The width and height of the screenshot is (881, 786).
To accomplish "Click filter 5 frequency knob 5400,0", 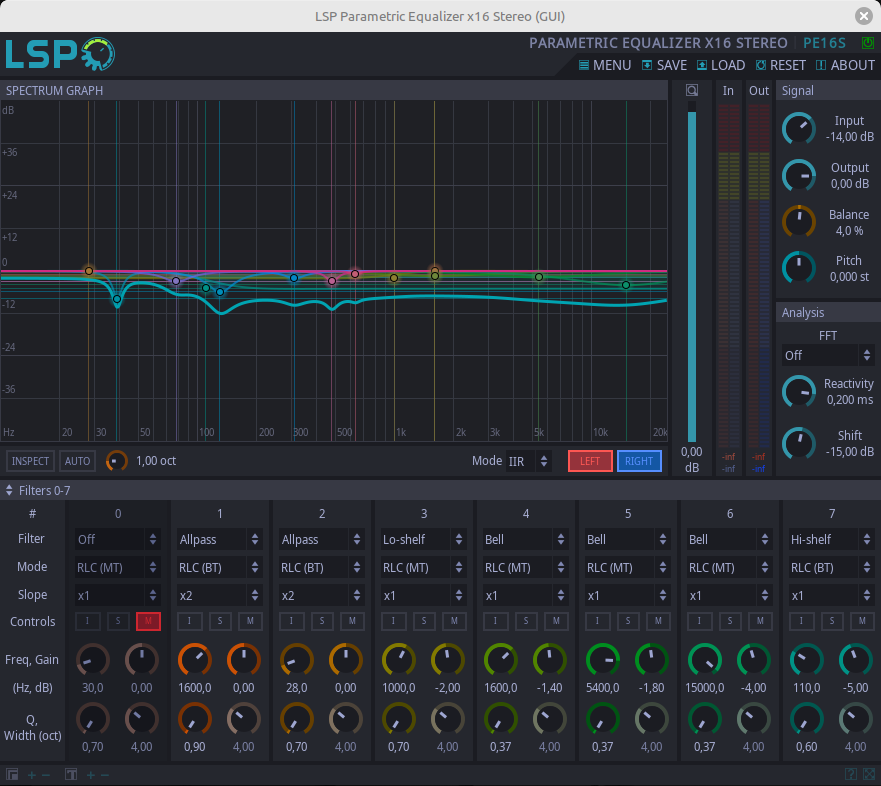I will tap(603, 660).
